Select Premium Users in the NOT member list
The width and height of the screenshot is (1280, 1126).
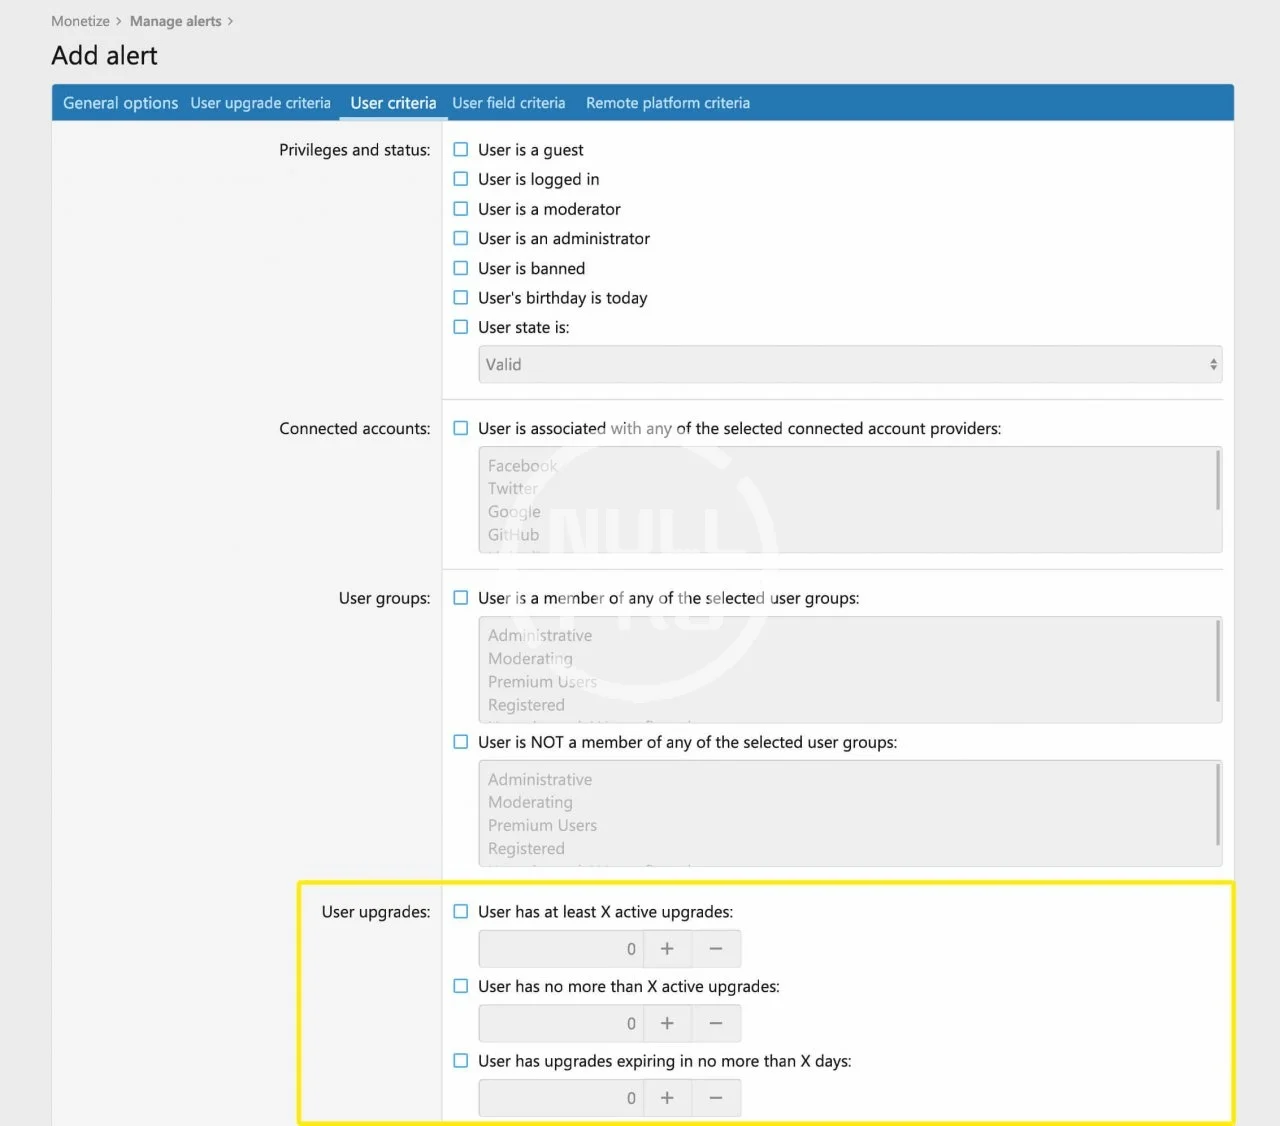pyautogui.click(x=542, y=826)
